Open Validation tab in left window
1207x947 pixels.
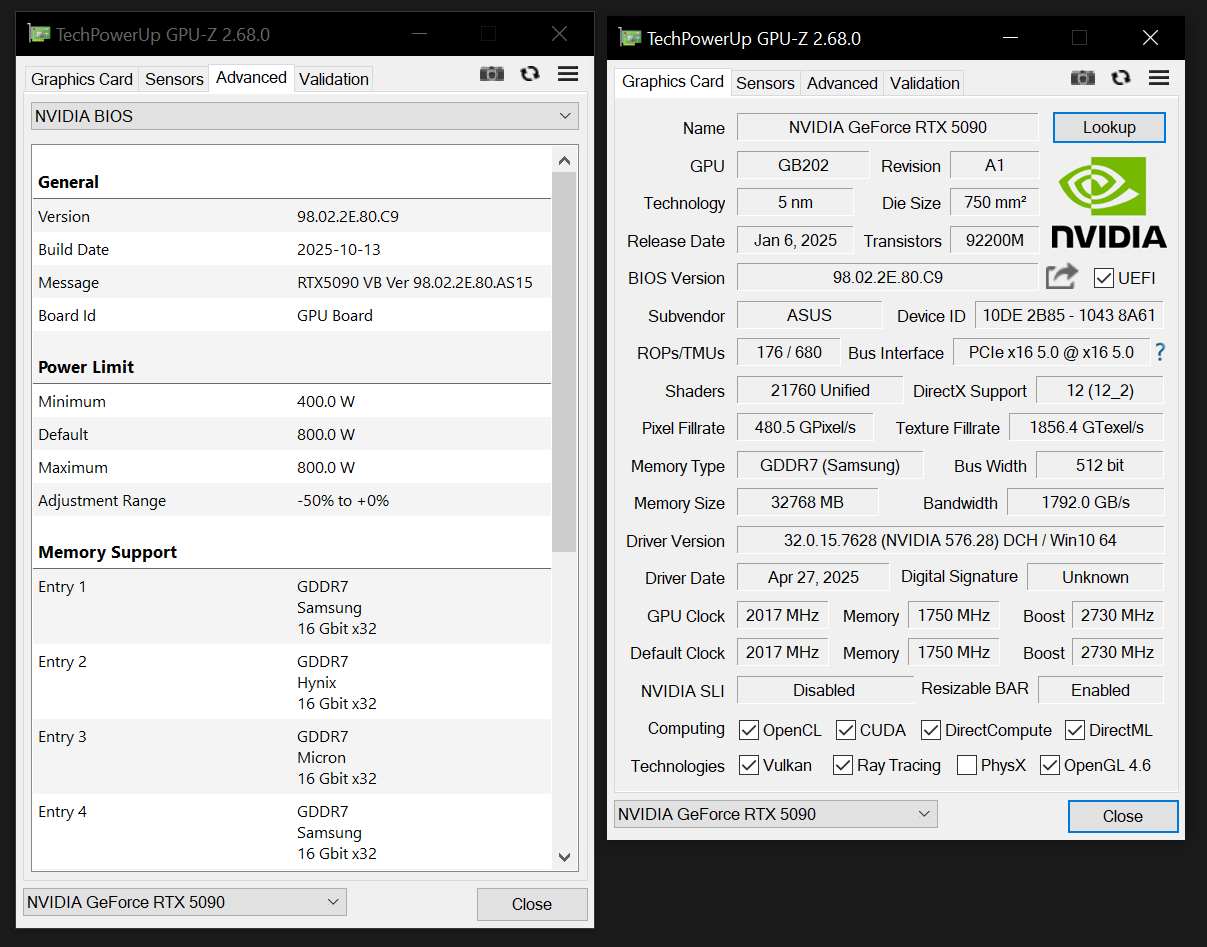[334, 79]
